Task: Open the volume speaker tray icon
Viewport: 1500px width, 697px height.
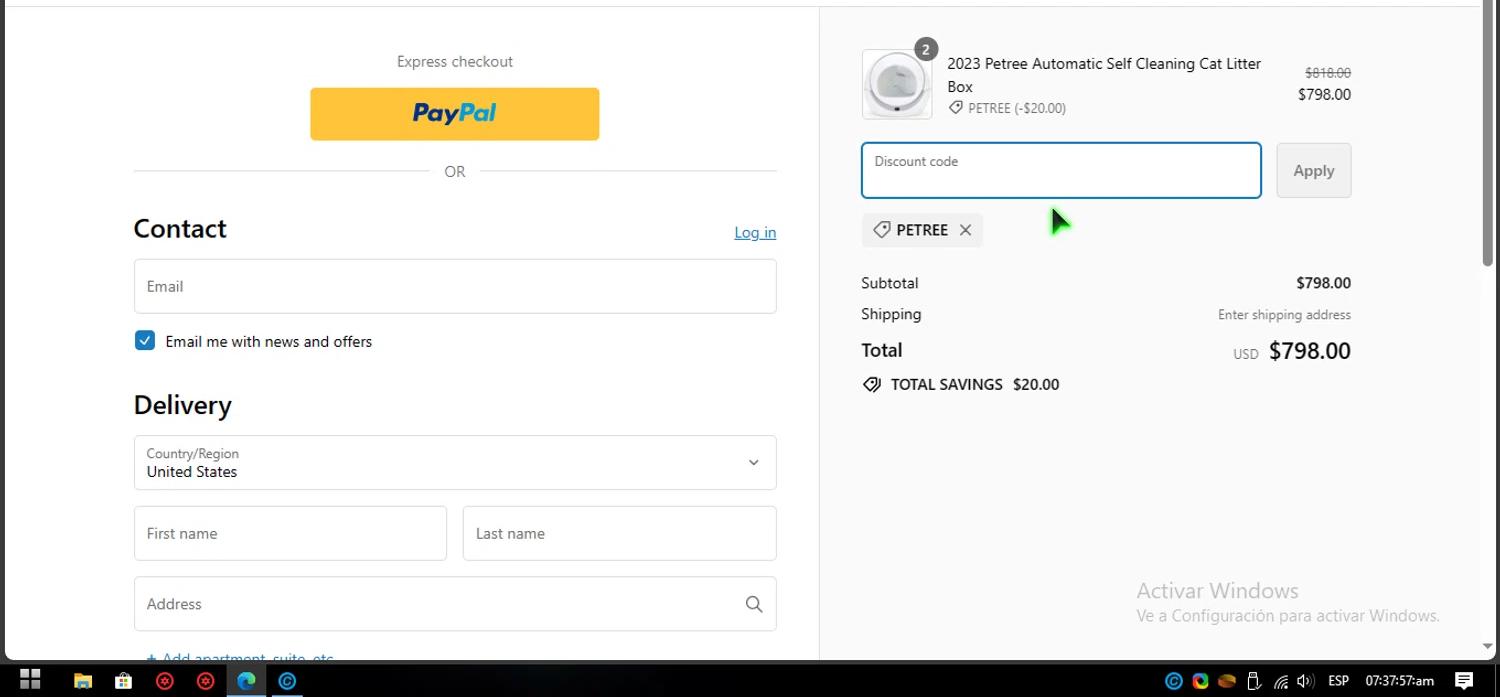Action: click(1305, 681)
